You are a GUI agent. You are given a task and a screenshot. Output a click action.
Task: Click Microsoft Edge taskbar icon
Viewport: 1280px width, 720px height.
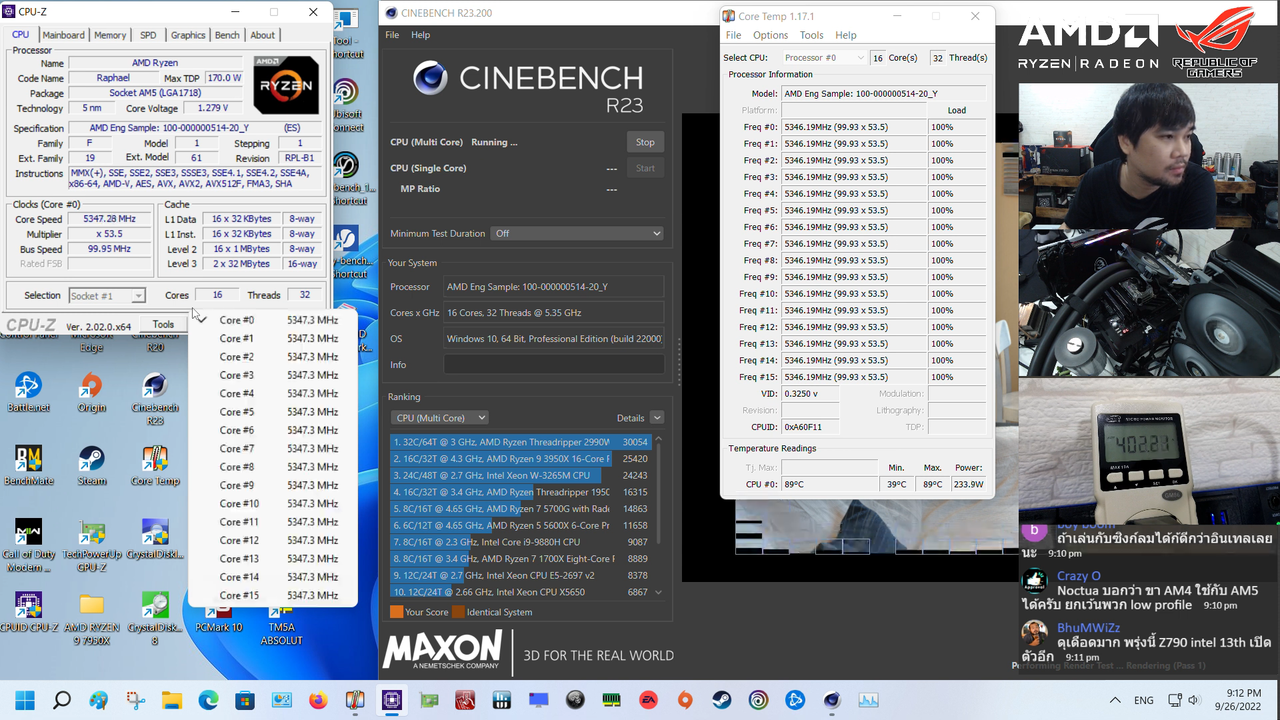point(209,700)
